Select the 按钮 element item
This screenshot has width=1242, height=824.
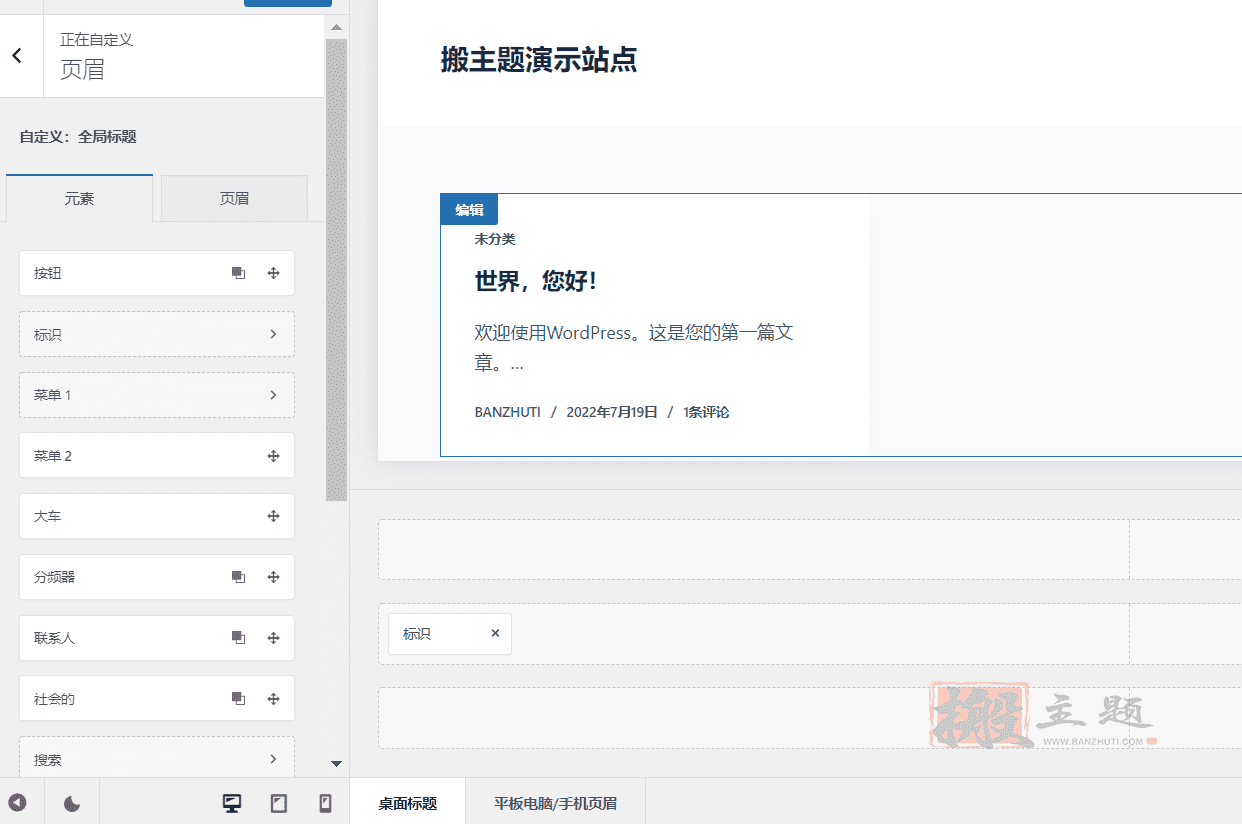[x=157, y=273]
